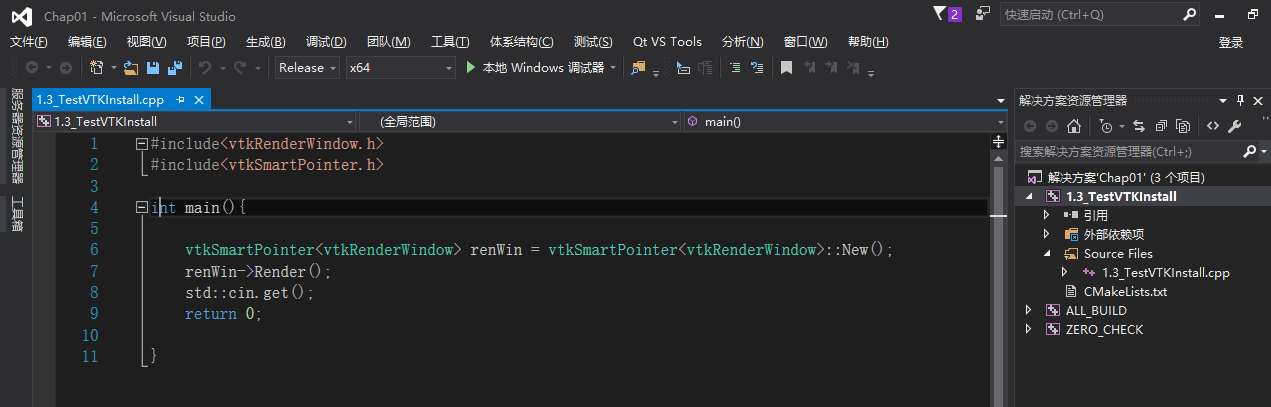Image resolution: width=1271 pixels, height=407 pixels.
Task: Toggle Show All Files in Solution Explorer
Action: pyautogui.click(x=1183, y=126)
